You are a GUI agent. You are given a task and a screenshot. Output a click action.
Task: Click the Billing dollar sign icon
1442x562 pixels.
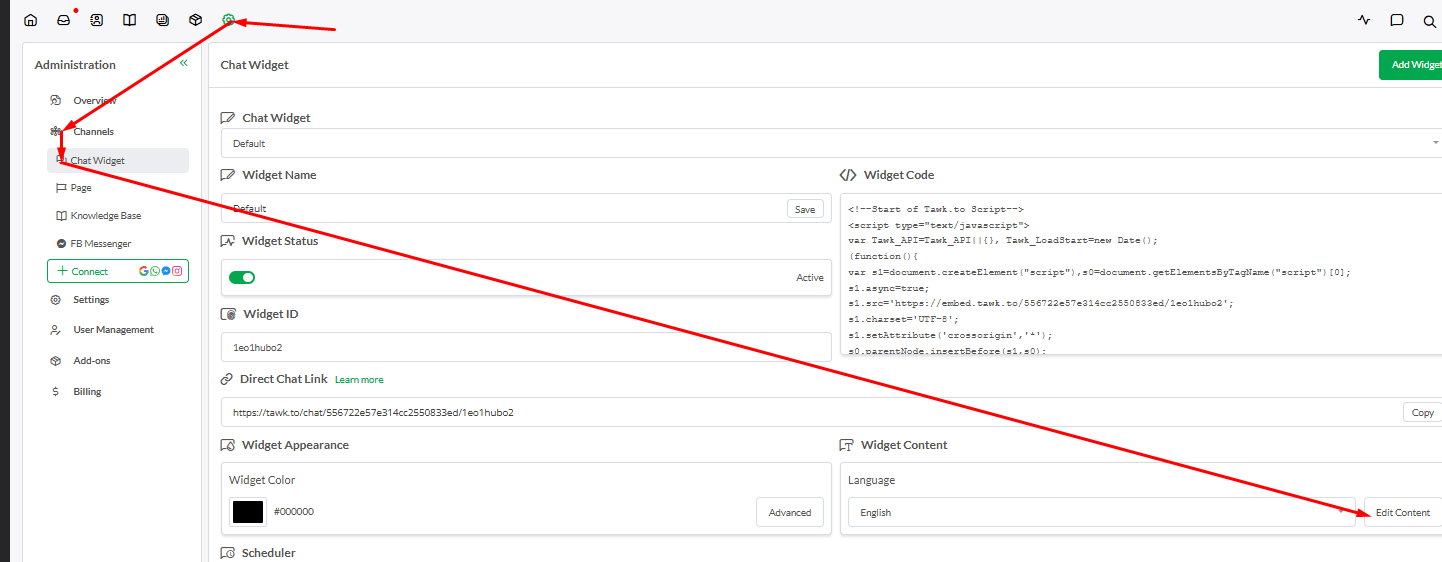point(55,392)
